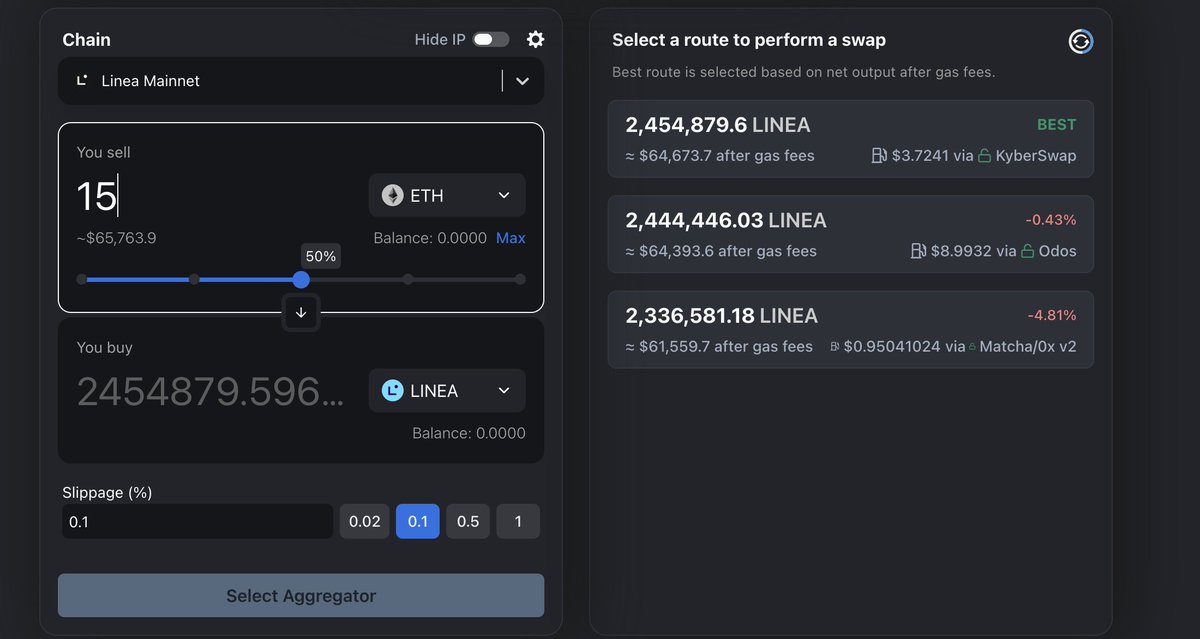
Task: Click the $8.9932 gas cost
Action: click(x=961, y=251)
